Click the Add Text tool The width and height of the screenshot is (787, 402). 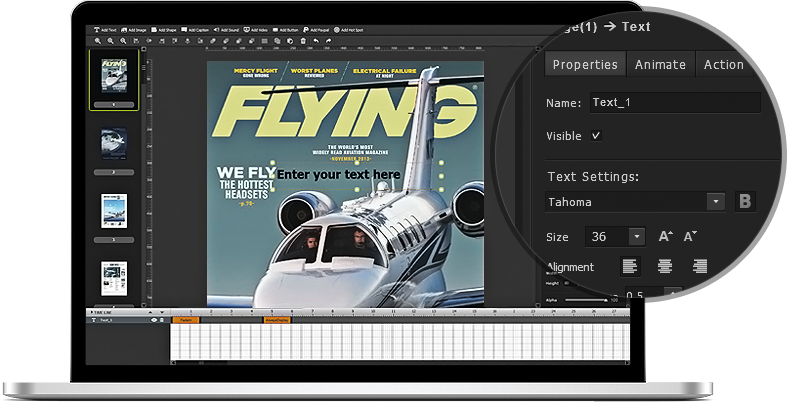tap(105, 30)
